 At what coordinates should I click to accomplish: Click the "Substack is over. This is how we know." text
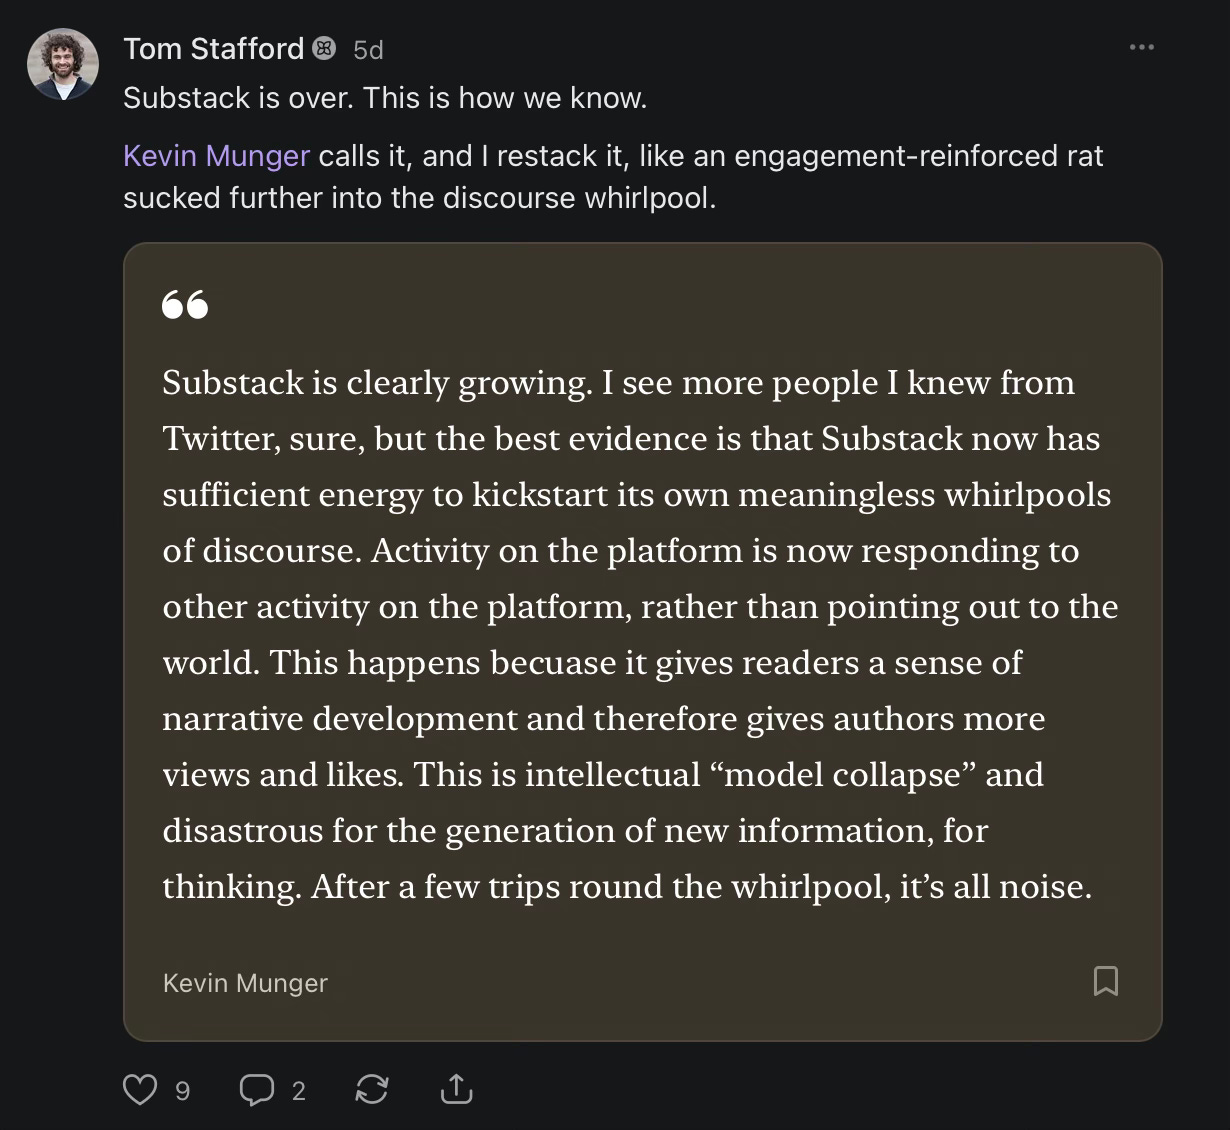pyautogui.click(x=385, y=98)
